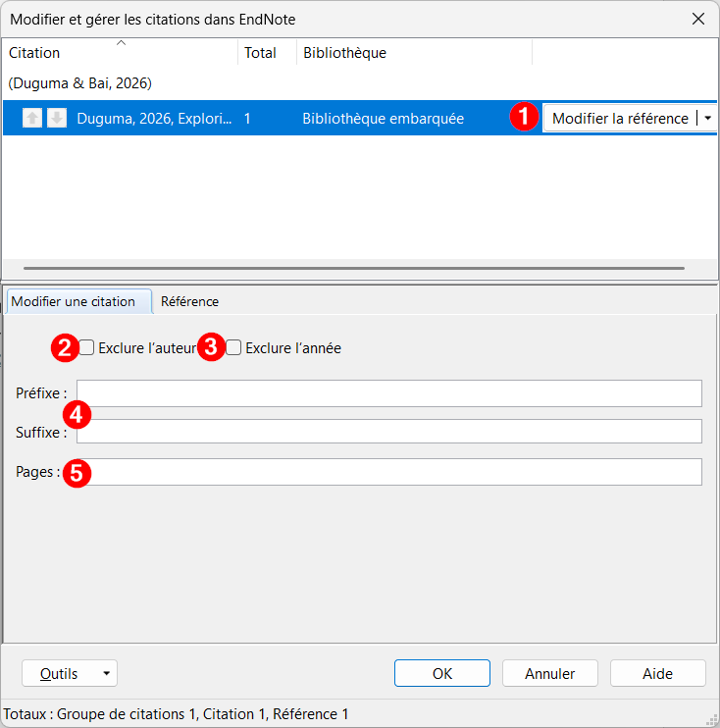This screenshot has height=728, width=720.
Task: Tick the Exclure l'auteur checkbox
Action: [x=86, y=347]
